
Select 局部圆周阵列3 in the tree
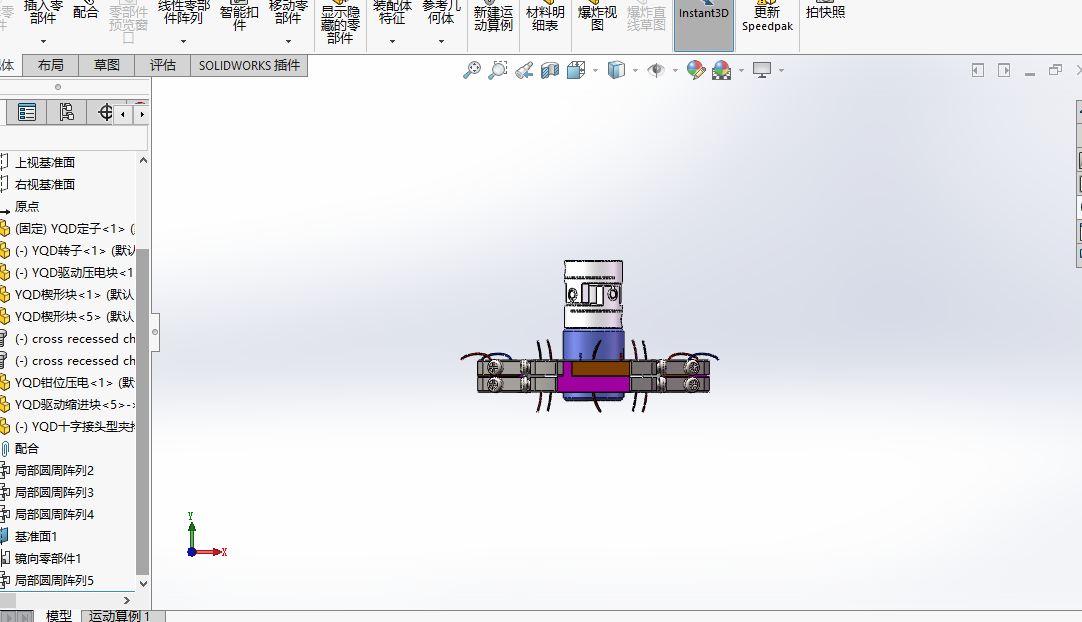[54, 493]
